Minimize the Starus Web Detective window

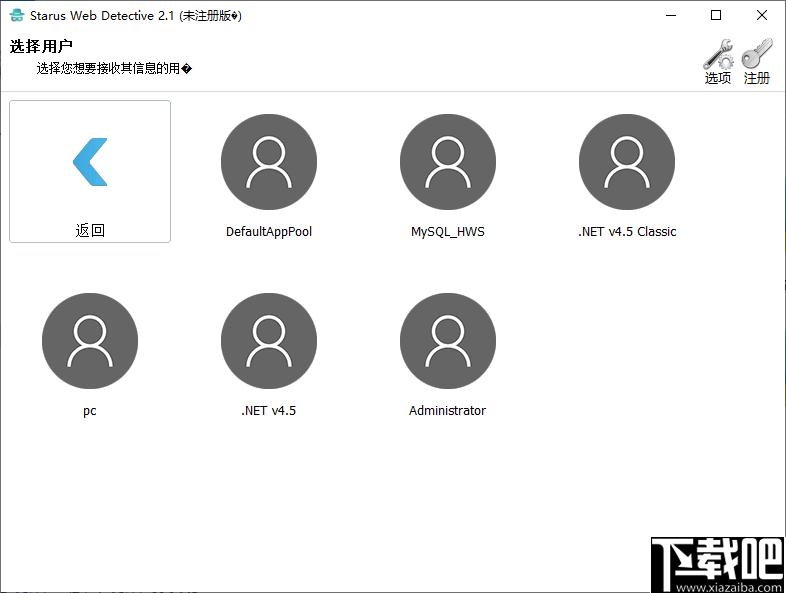[x=670, y=15]
